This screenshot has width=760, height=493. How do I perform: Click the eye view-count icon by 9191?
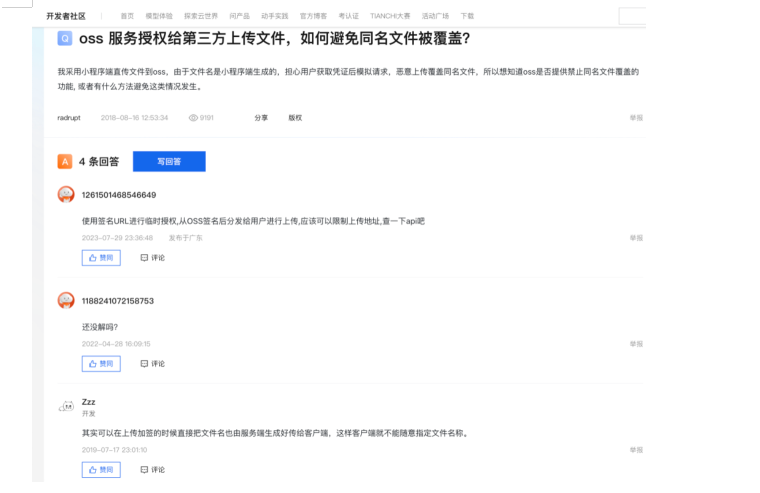pos(193,118)
